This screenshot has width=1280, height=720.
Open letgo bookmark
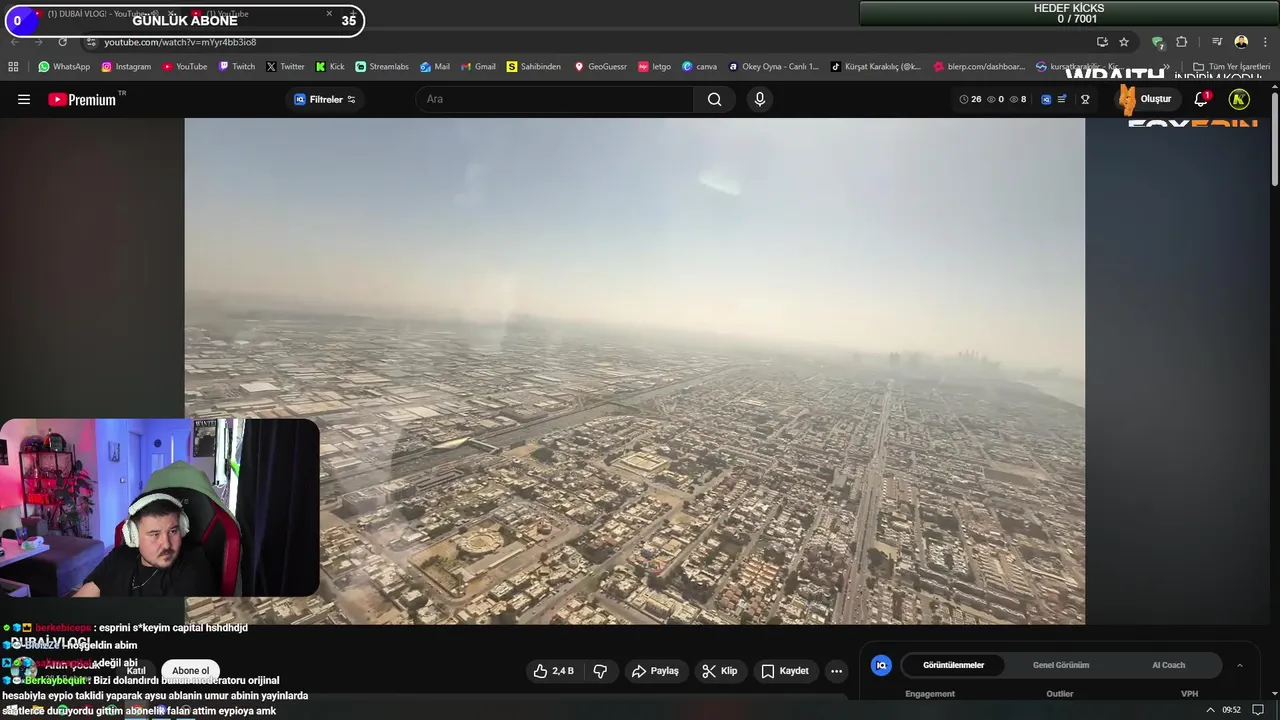(x=654, y=67)
